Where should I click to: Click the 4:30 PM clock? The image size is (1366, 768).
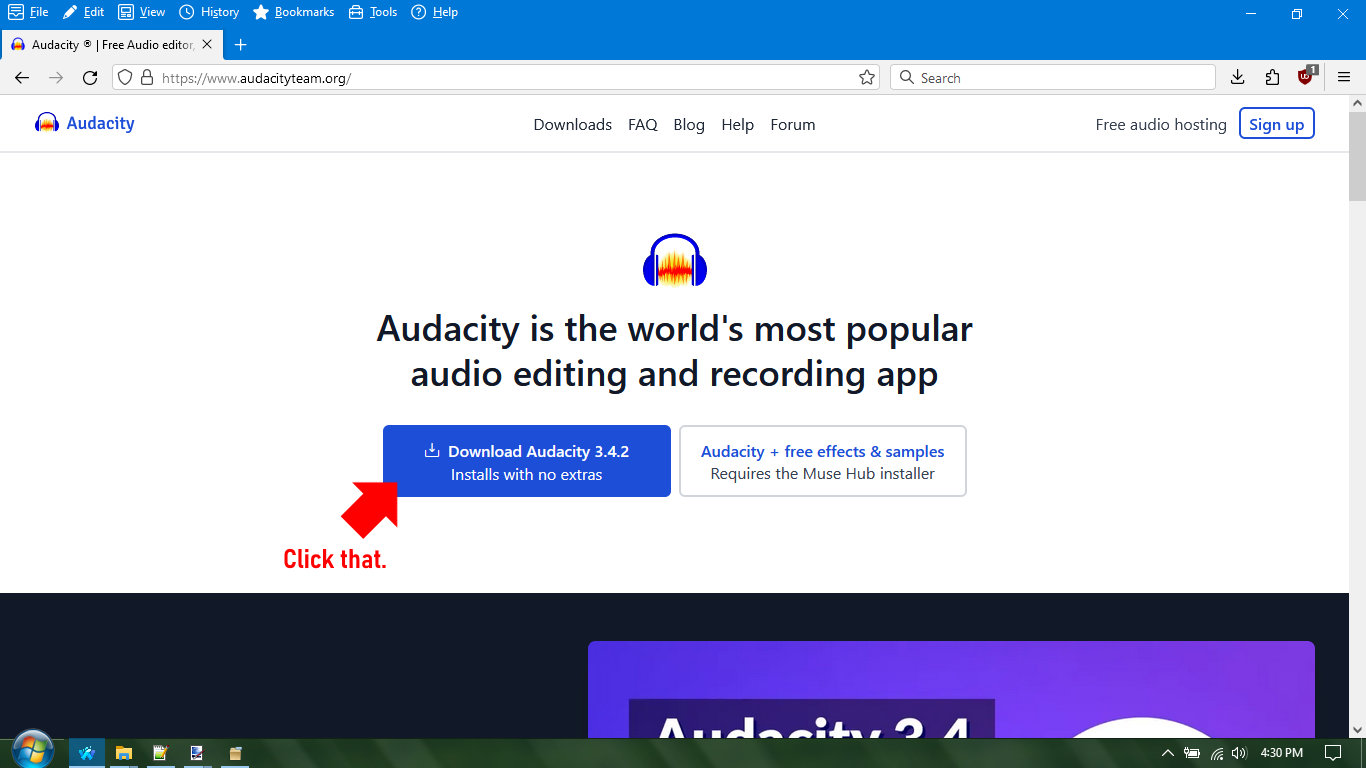tap(1281, 753)
